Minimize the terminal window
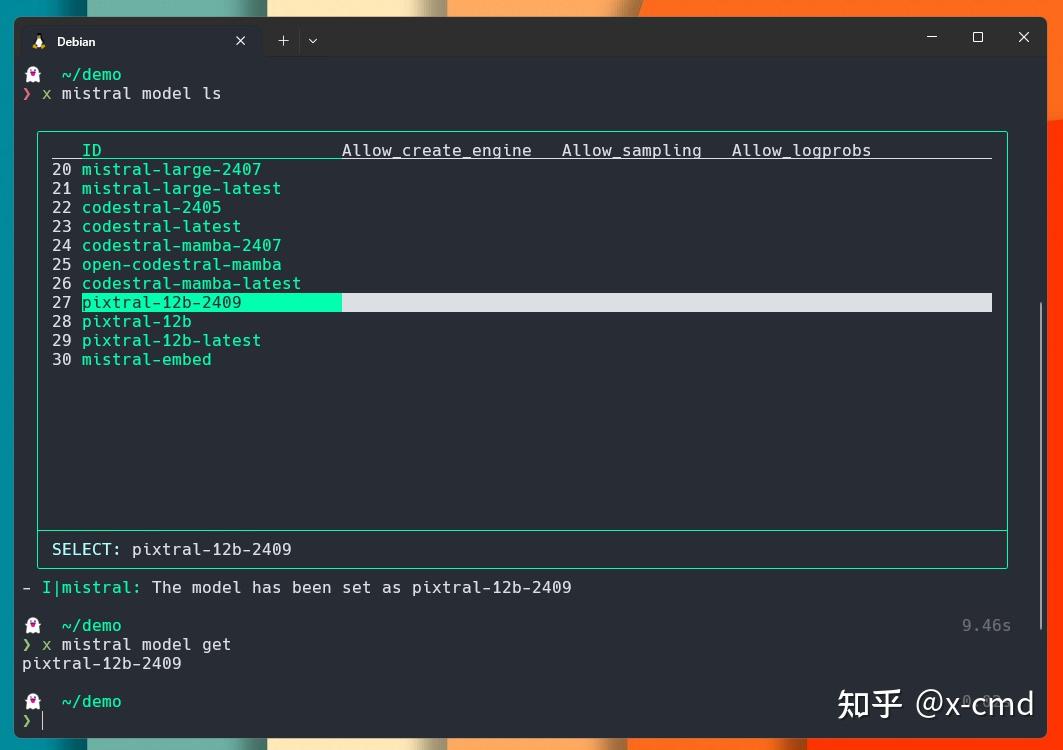 click(931, 37)
